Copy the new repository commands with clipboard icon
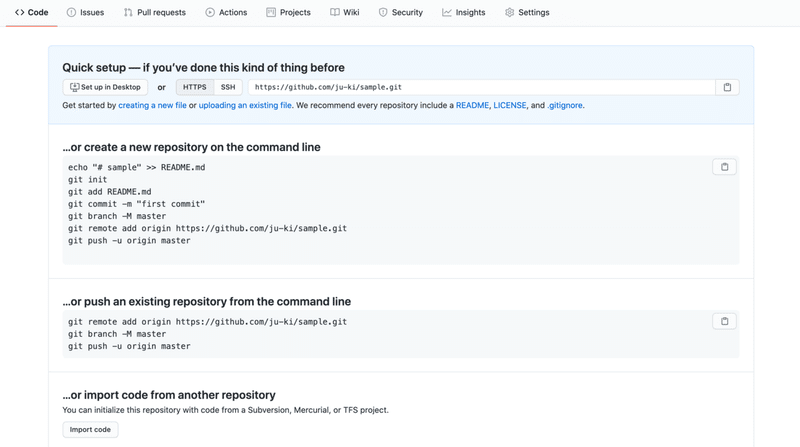800x447 pixels. [724, 167]
